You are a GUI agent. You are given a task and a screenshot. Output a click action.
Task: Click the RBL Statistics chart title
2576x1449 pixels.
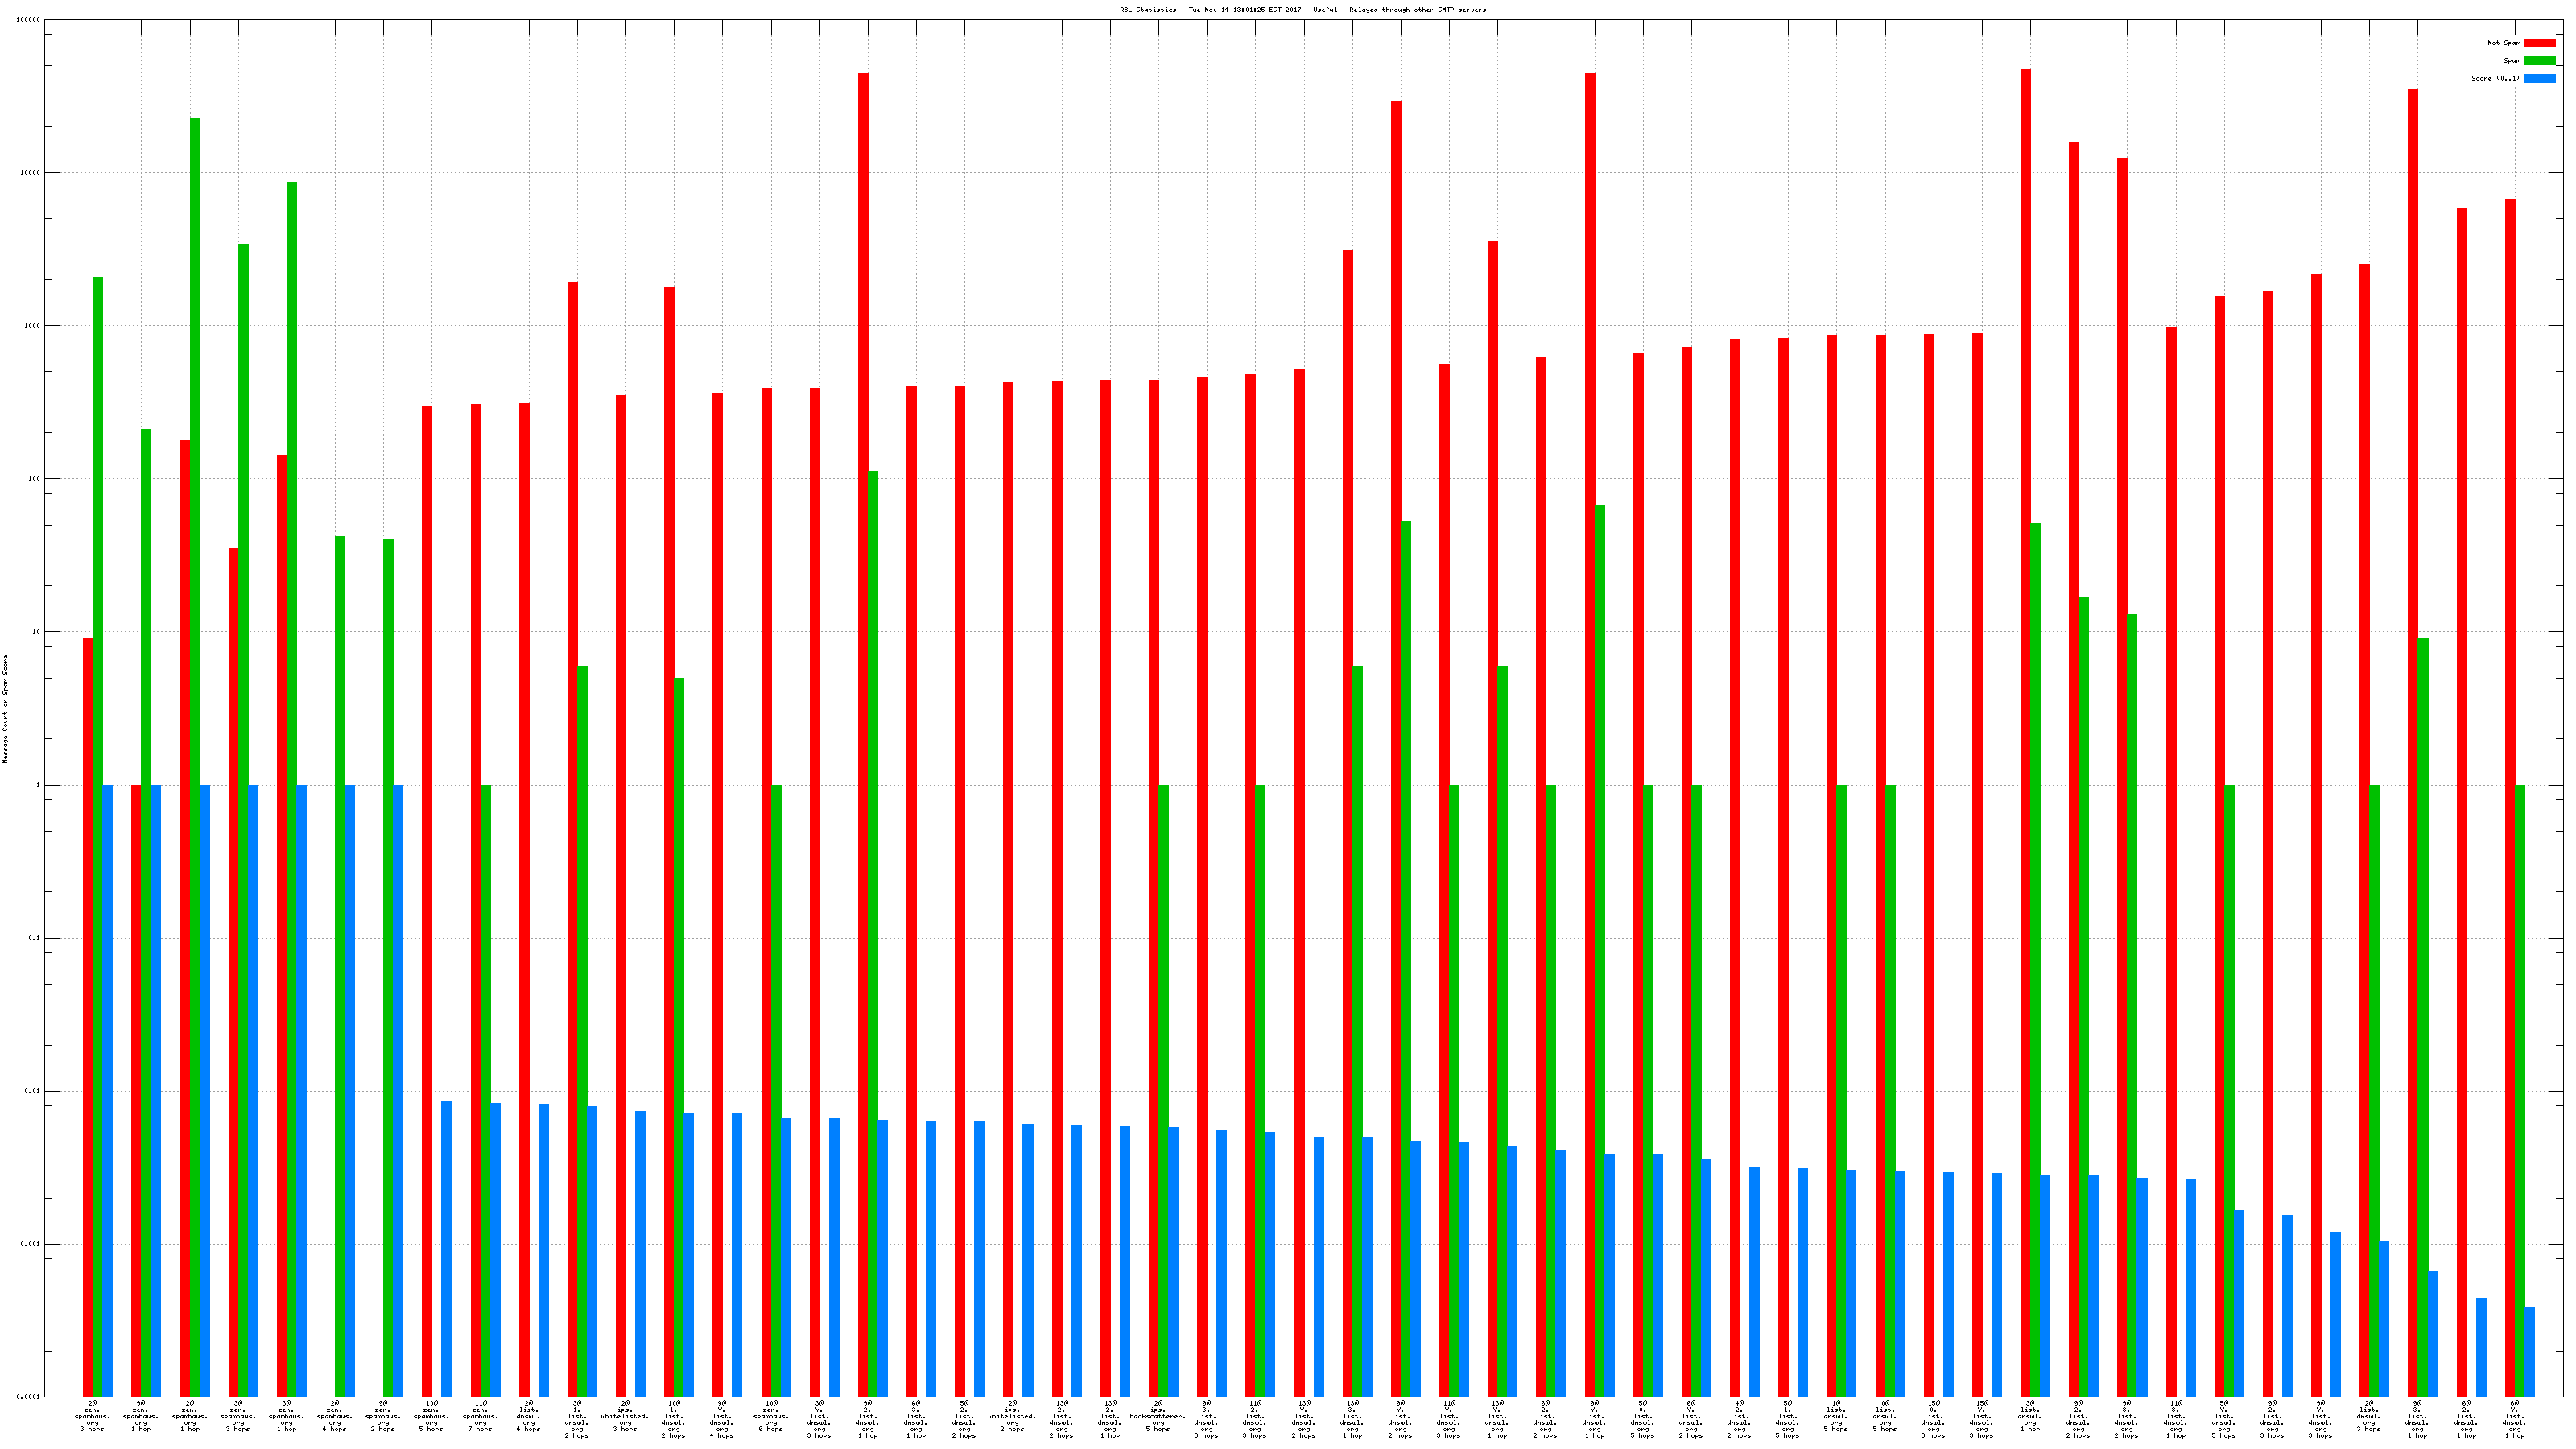[1302, 10]
